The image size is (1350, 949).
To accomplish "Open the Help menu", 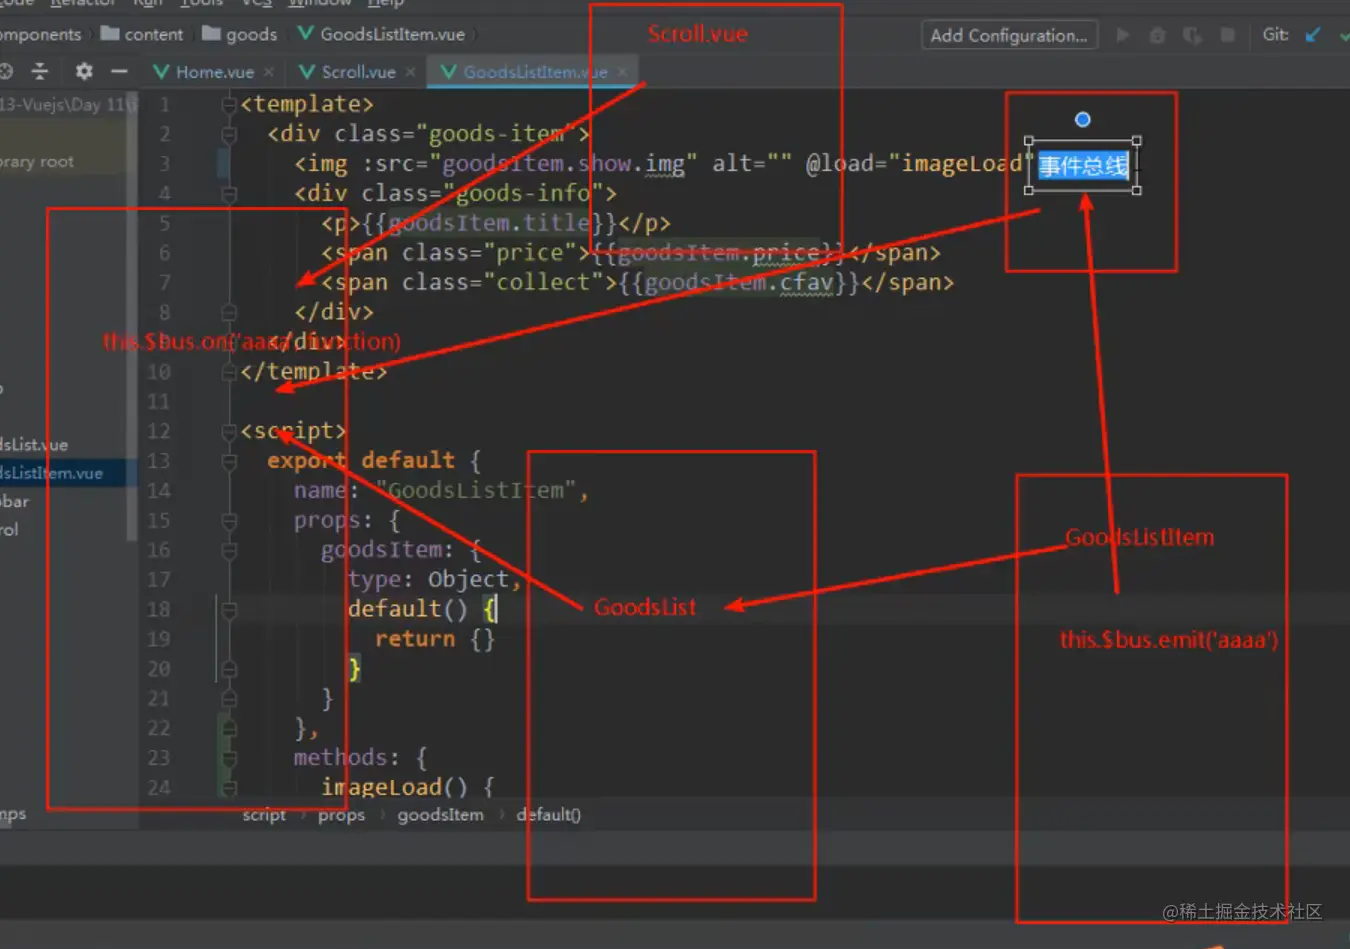I will pyautogui.click(x=385, y=3).
